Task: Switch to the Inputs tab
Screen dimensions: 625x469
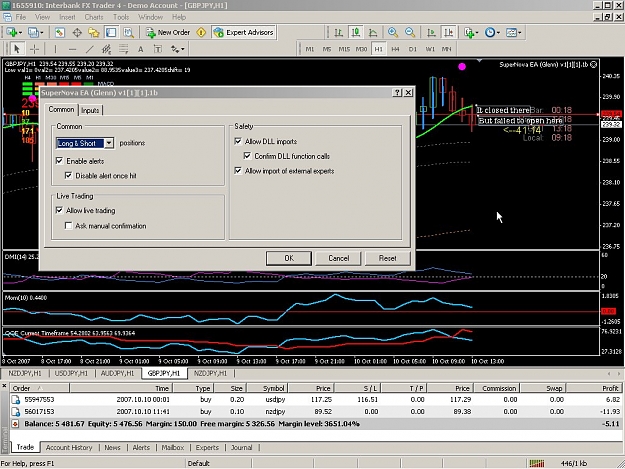Action: [x=90, y=110]
